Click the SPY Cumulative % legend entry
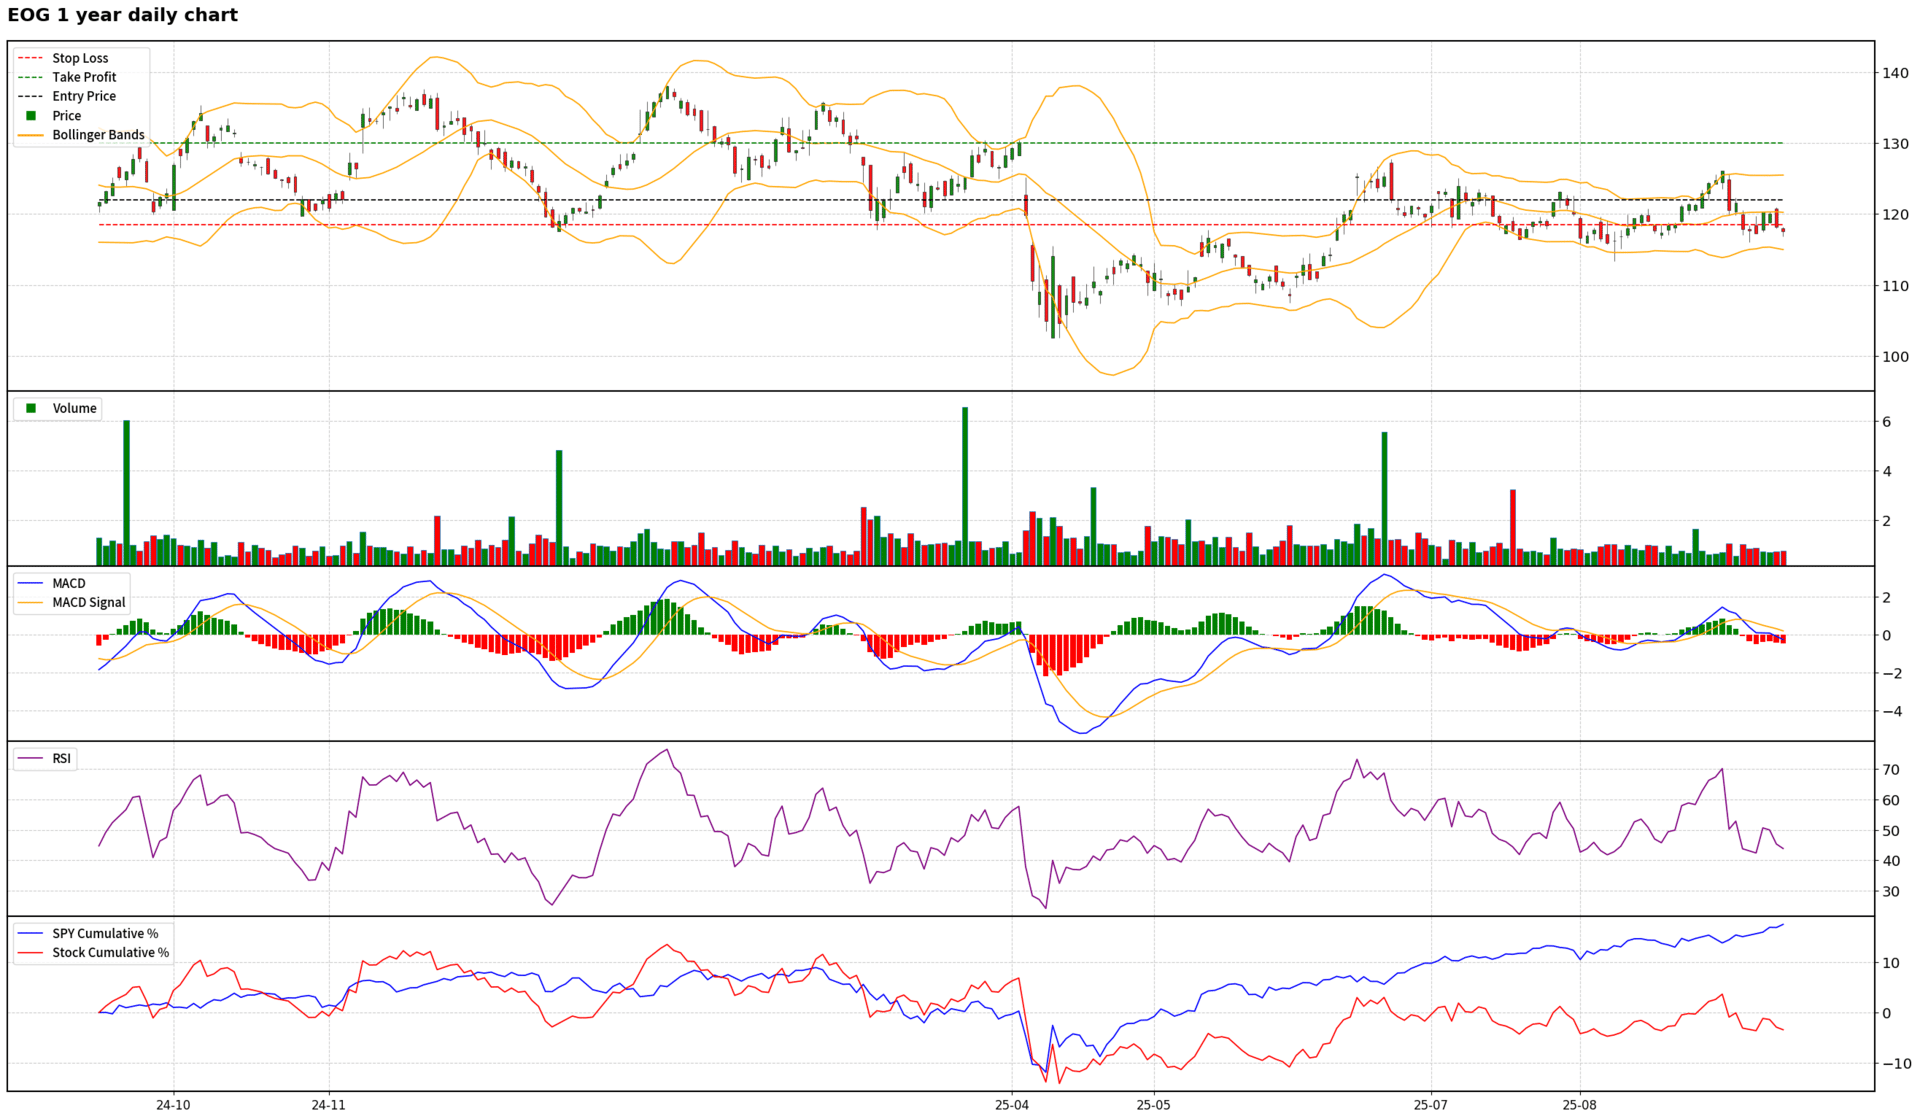Screen dimensions: 1920x1119 click(x=105, y=933)
